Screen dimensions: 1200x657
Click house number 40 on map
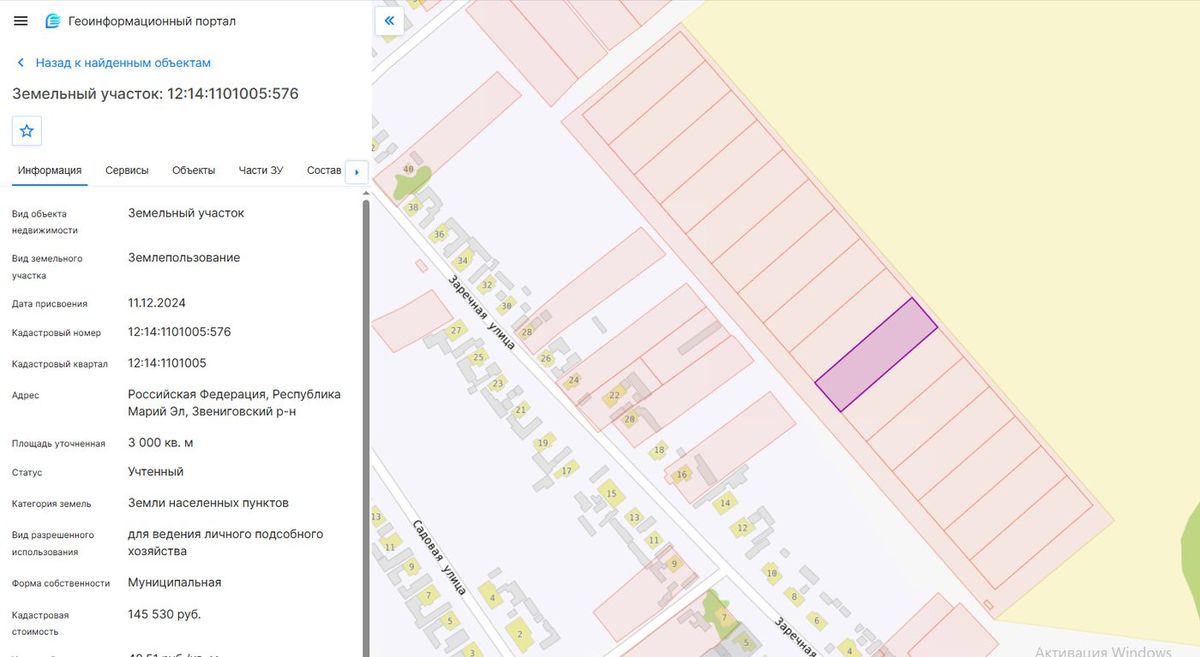click(408, 170)
